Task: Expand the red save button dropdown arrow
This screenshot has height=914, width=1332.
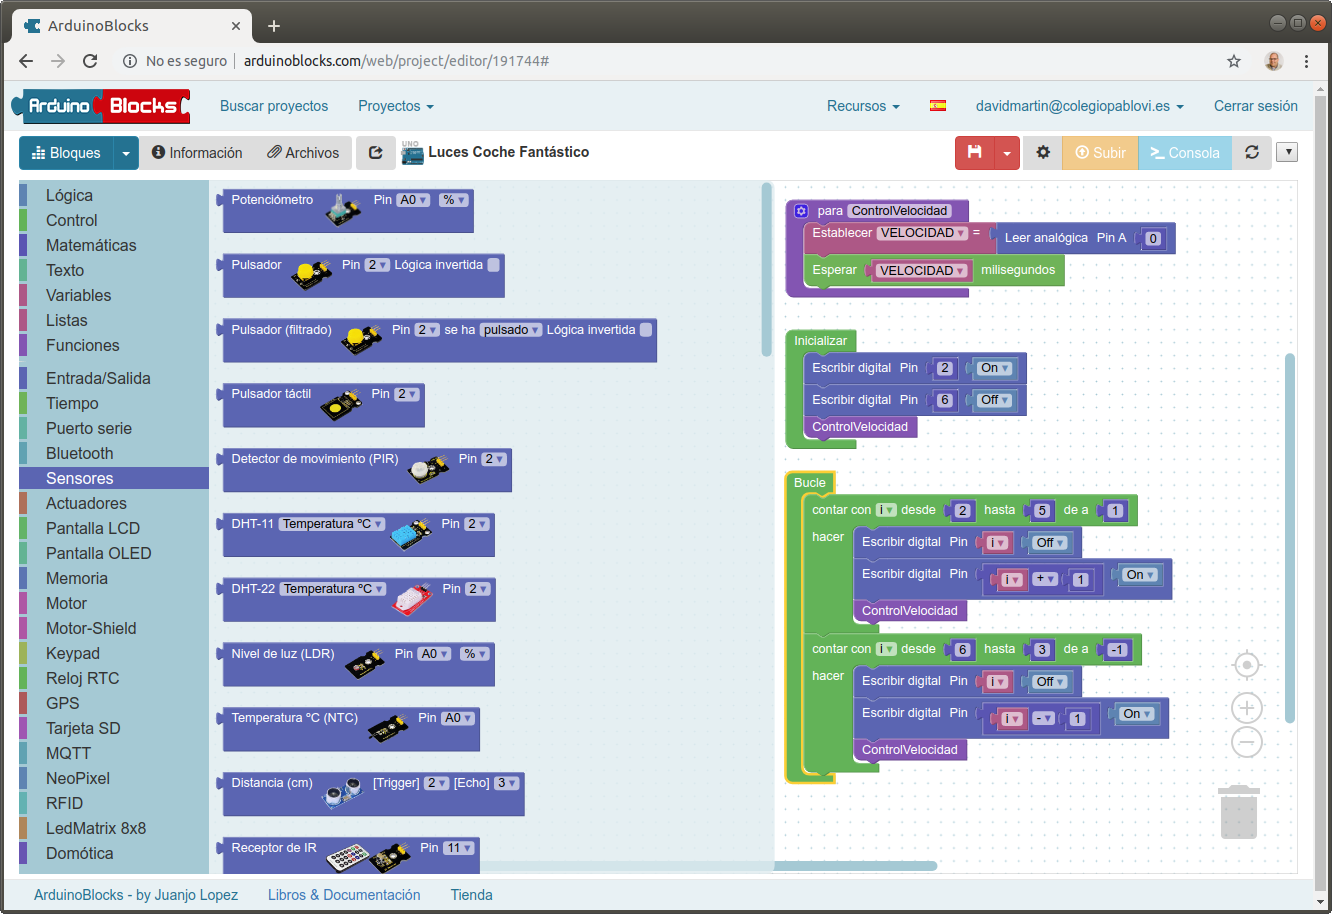Action: [1006, 152]
